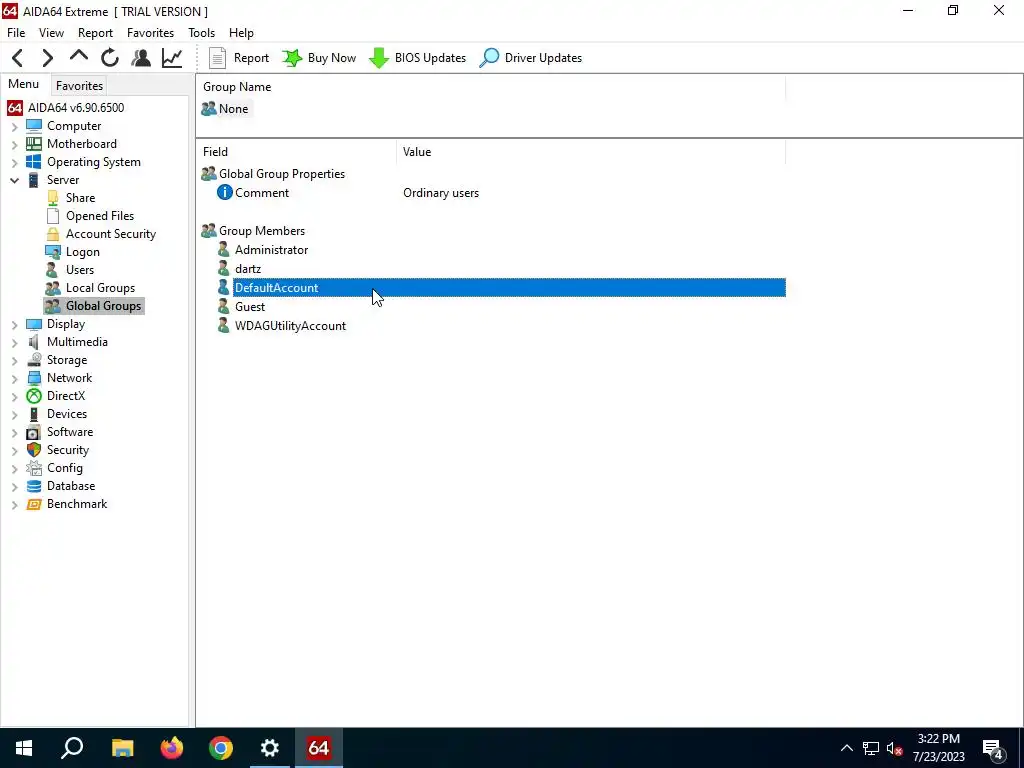This screenshot has width=1024, height=768.
Task: Open the Favorites menu
Action: (x=150, y=33)
